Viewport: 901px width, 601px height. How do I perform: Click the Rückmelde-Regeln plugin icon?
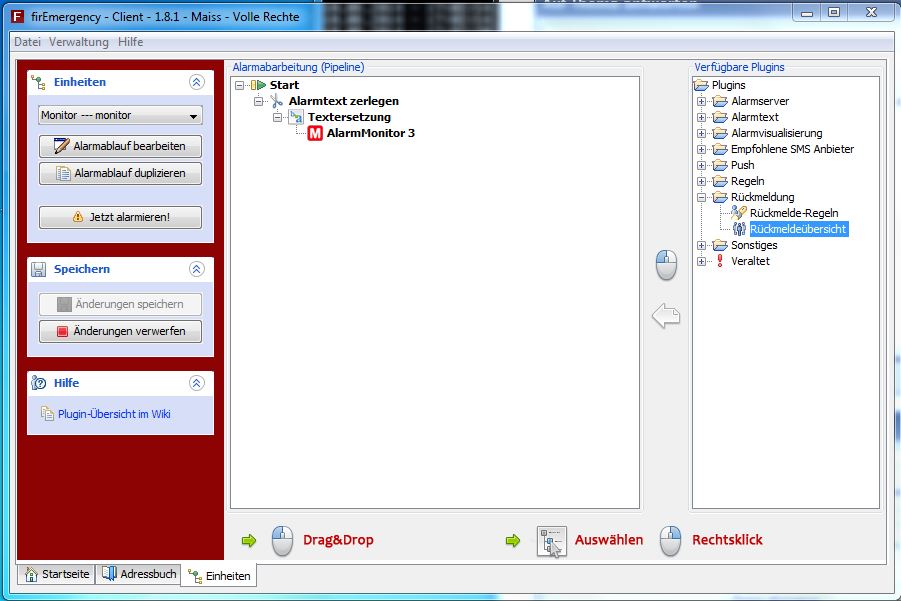click(739, 213)
